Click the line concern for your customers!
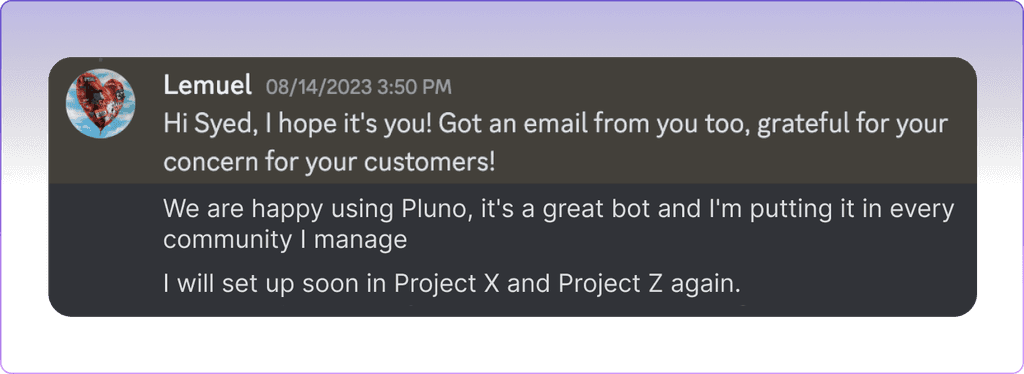Screen dimensions: 1024x374 coord(329,161)
